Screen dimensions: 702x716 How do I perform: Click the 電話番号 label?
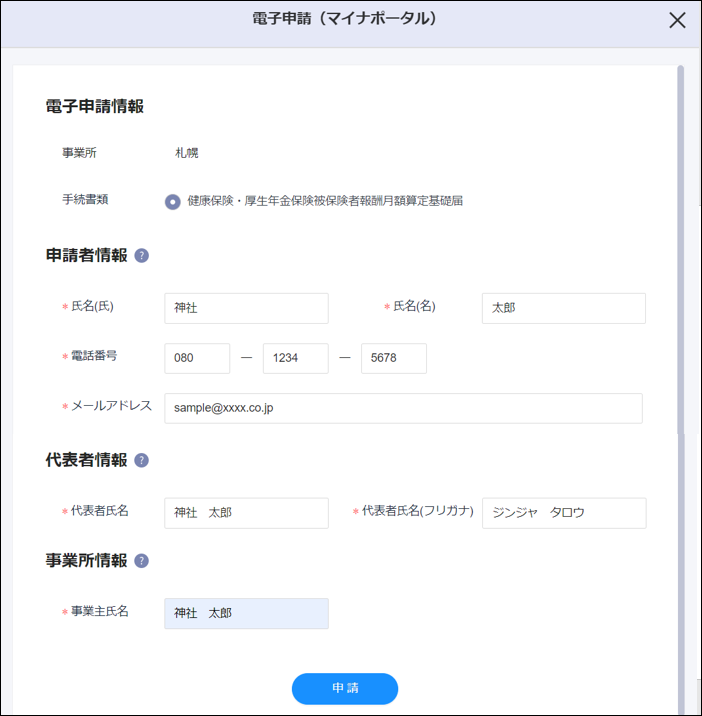click(94, 356)
